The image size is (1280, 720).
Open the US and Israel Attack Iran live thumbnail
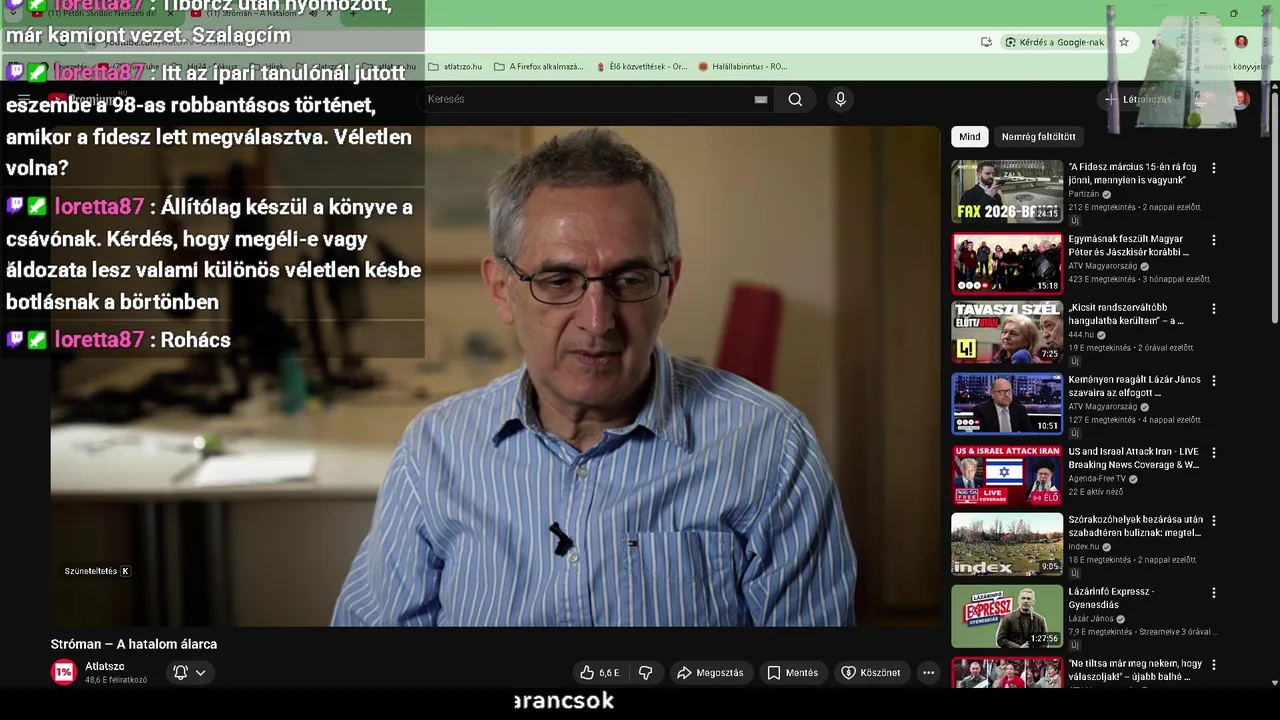pos(1007,476)
